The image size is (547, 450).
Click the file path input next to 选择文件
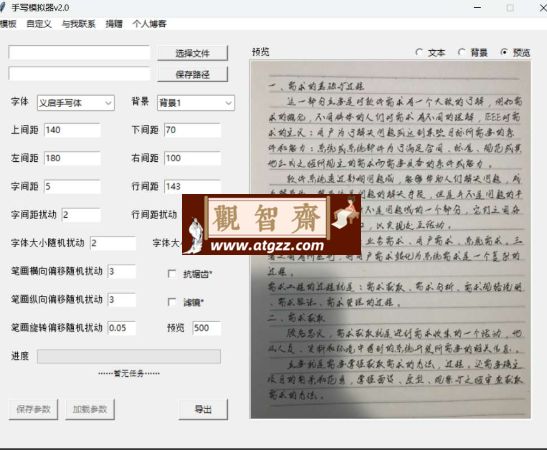[x=80, y=52]
